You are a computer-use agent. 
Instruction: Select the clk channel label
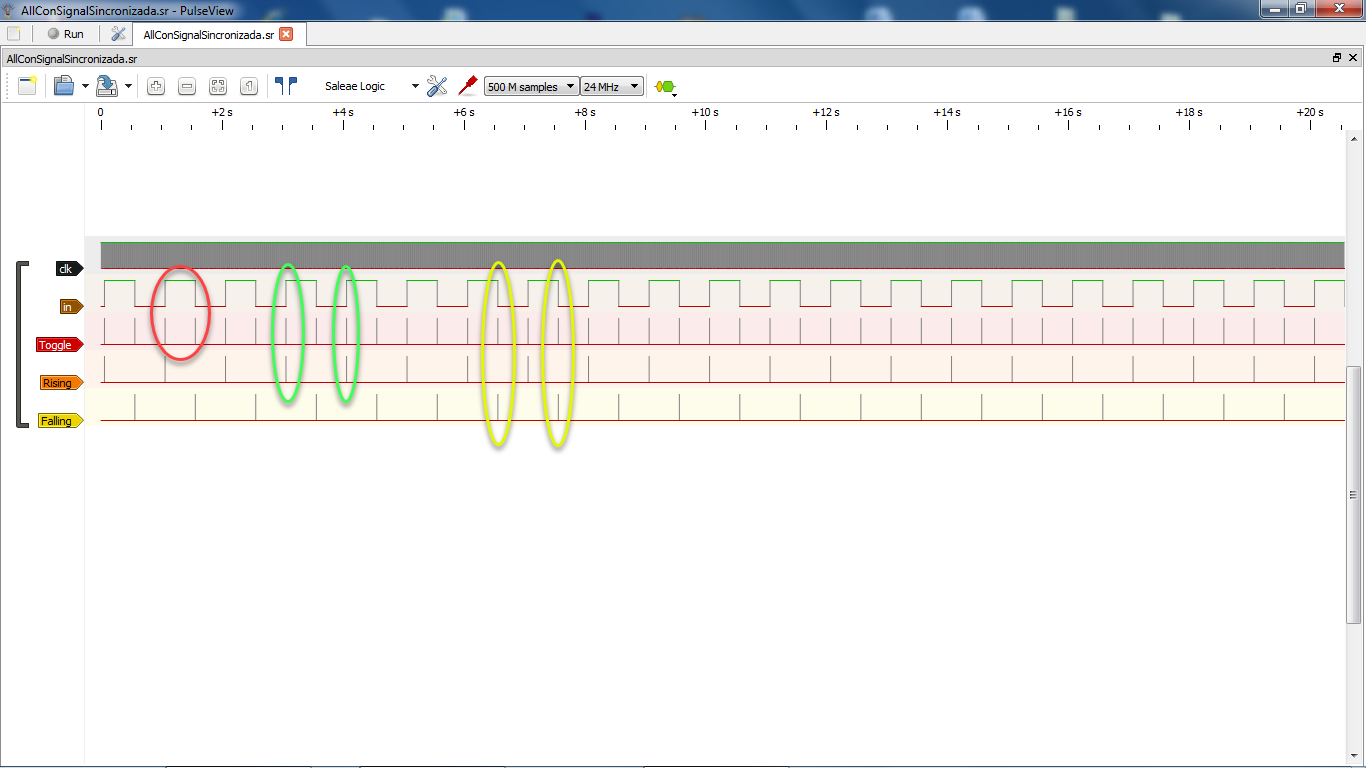[68, 269]
